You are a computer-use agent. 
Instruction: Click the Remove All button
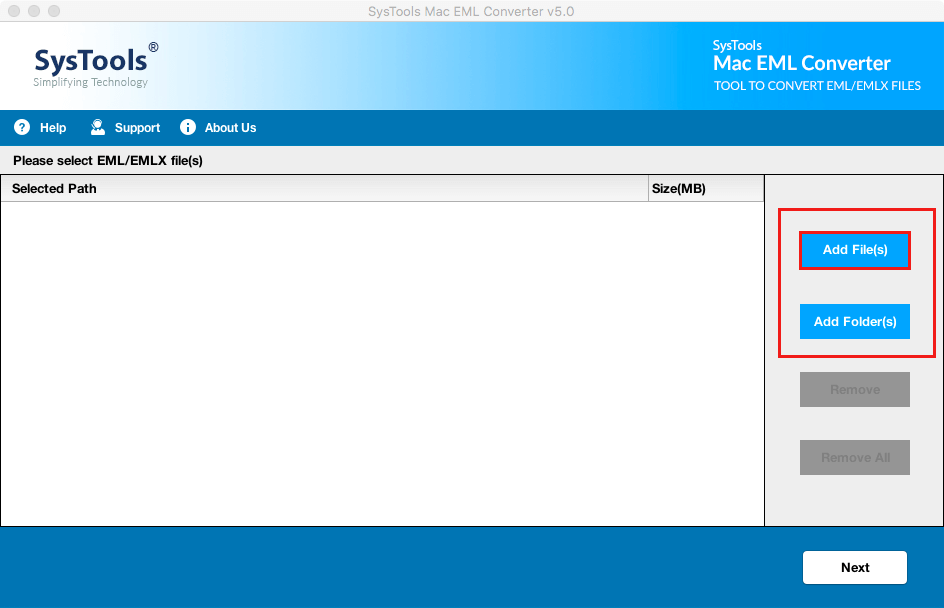click(854, 457)
